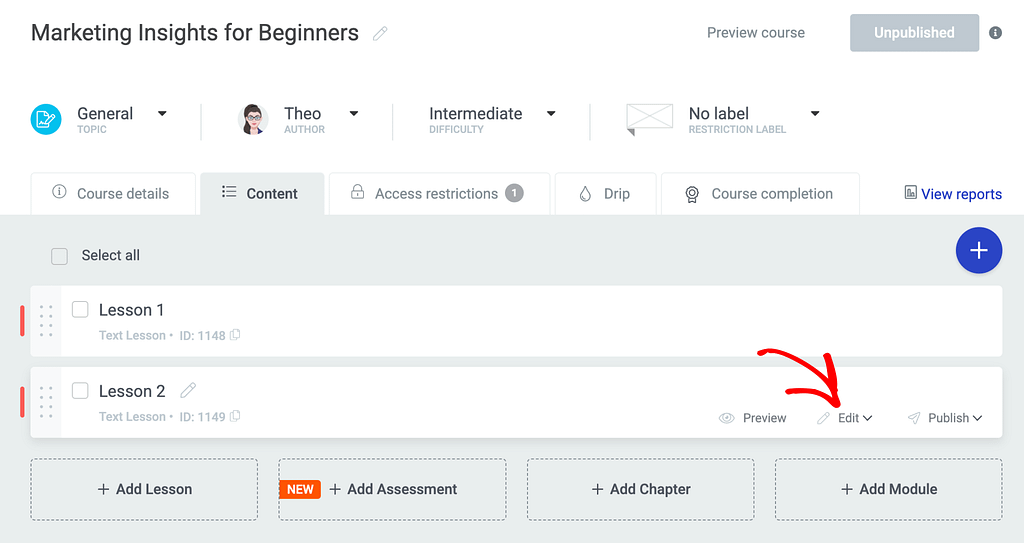The image size is (1024, 543).
Task: Open the General topic dropdown
Action: click(162, 114)
